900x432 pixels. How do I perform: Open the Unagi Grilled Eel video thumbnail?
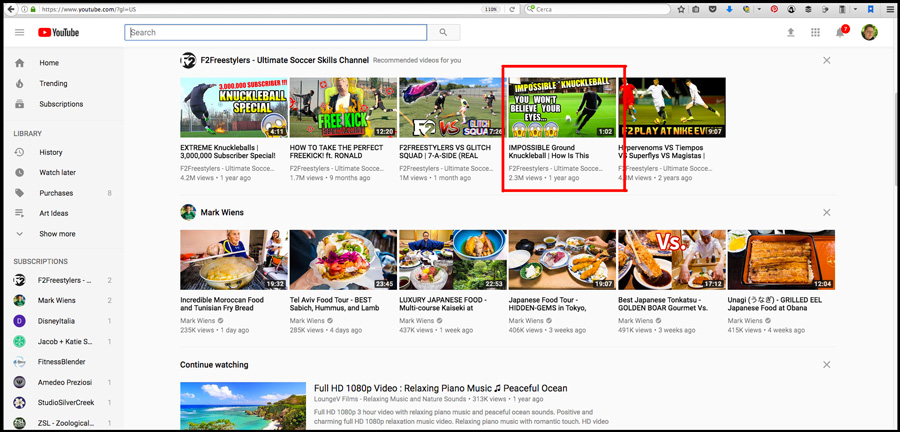tap(781, 260)
